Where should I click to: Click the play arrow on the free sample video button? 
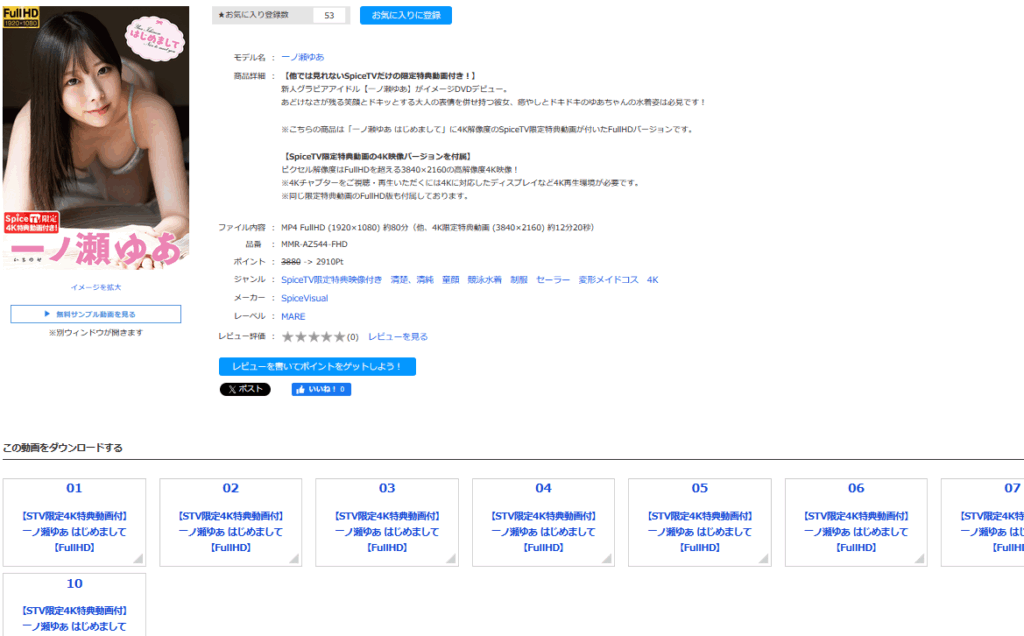(47, 314)
